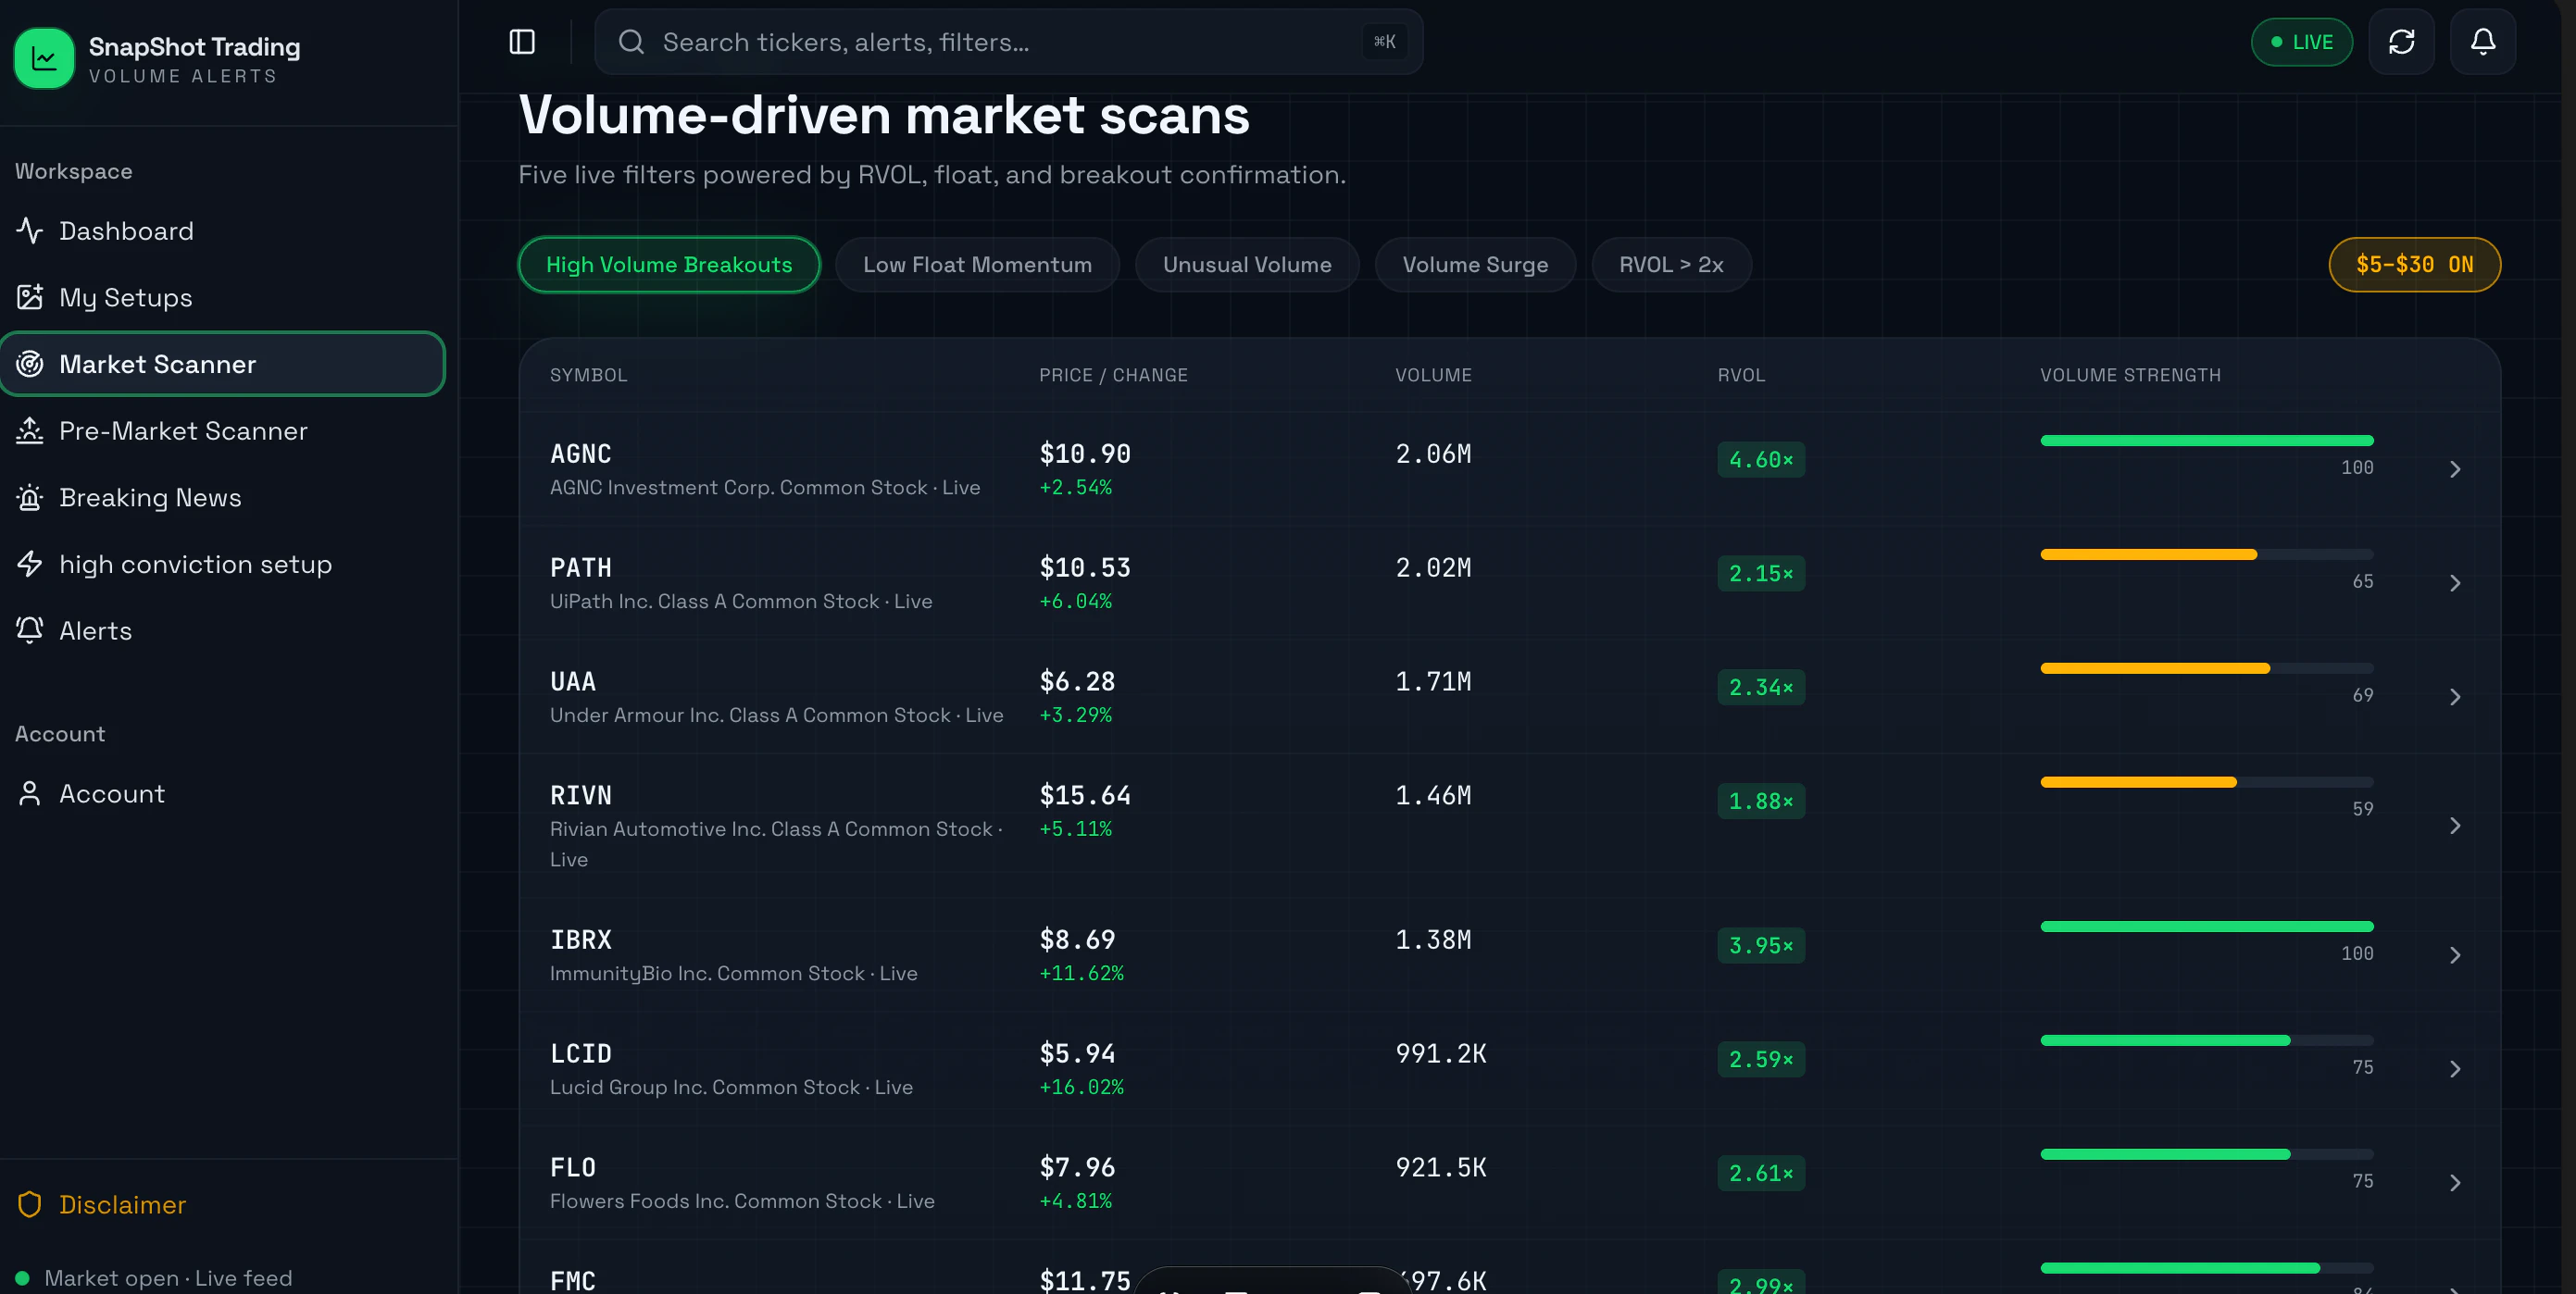
Task: Open the high conviction setup page
Action: [x=222, y=564]
